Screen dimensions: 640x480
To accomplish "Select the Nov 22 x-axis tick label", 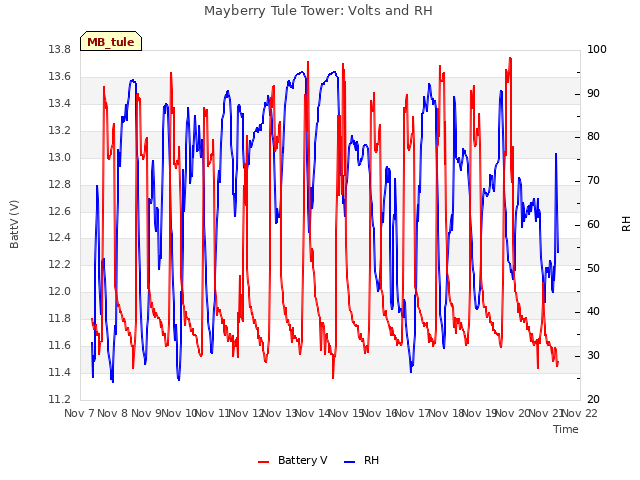I will 580,413.
